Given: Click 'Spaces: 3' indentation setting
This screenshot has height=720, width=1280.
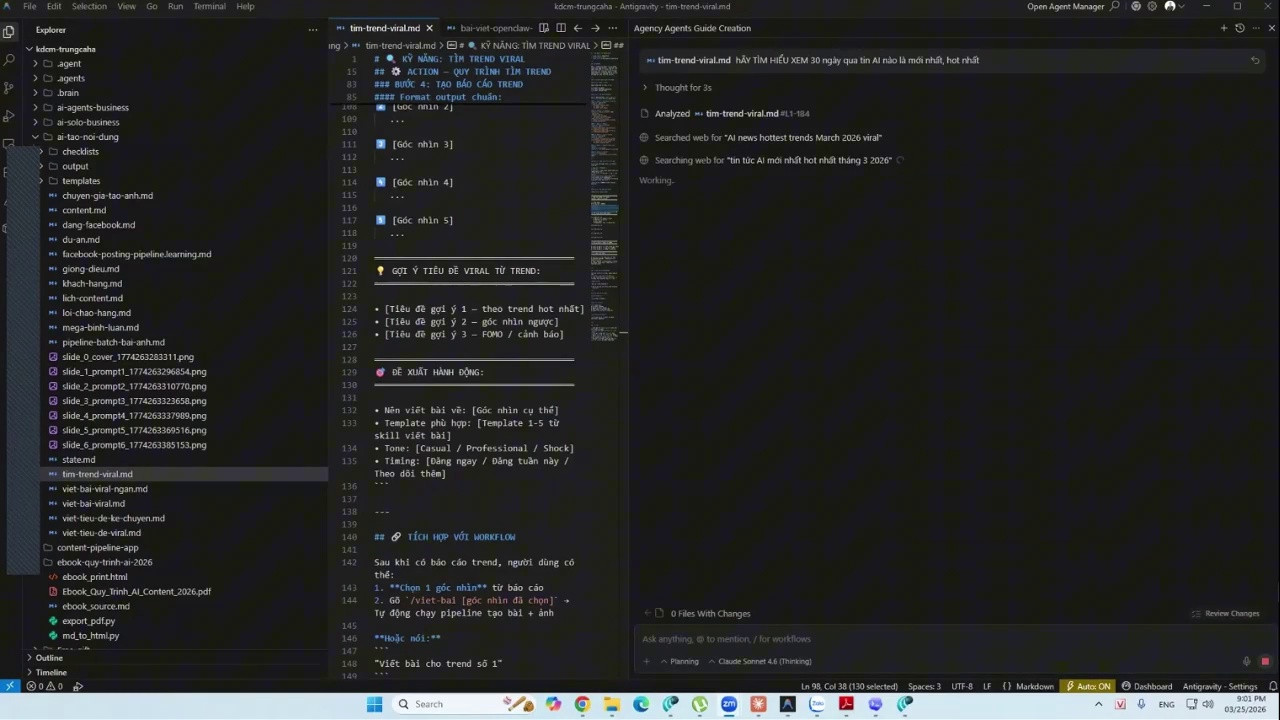Looking at the screenshot, I should [x=924, y=687].
